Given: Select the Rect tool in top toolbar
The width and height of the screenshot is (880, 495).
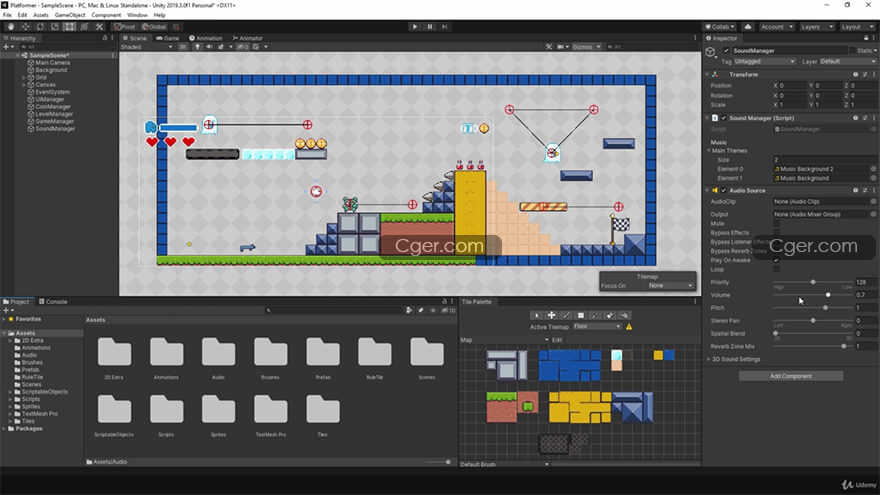Looking at the screenshot, I should point(69,26).
